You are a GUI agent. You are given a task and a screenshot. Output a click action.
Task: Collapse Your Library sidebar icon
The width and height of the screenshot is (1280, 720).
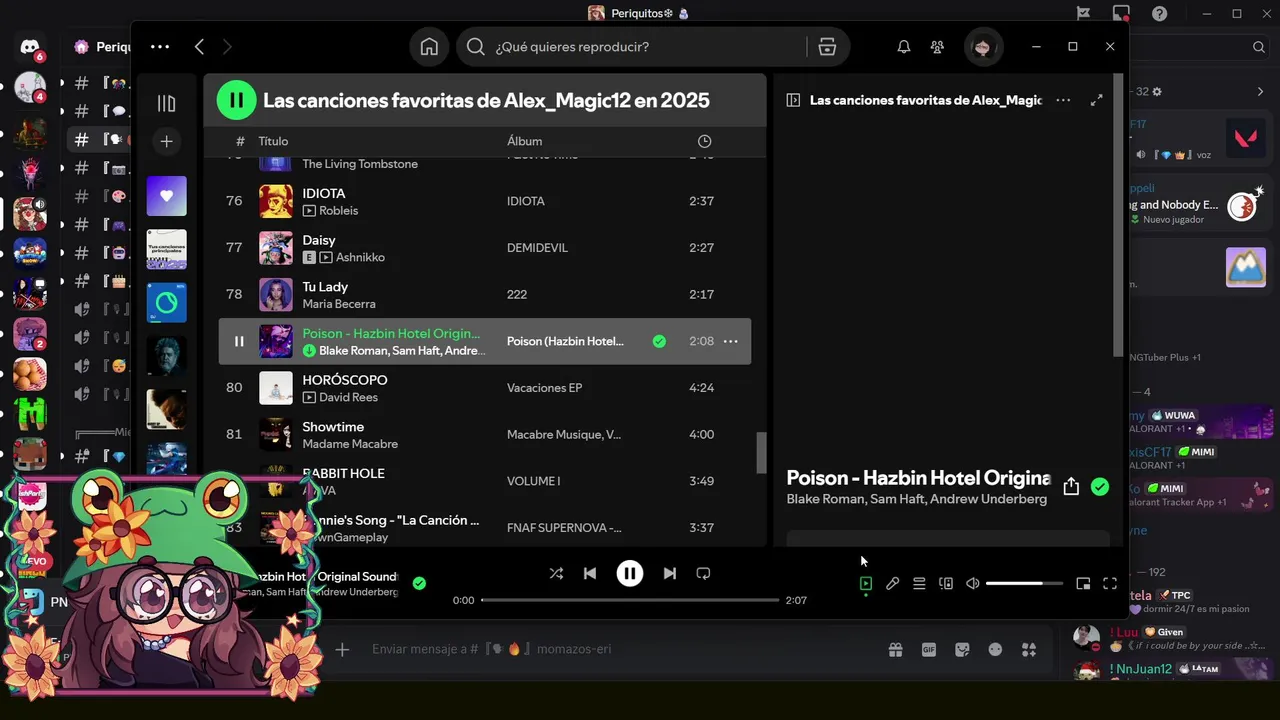tap(167, 104)
